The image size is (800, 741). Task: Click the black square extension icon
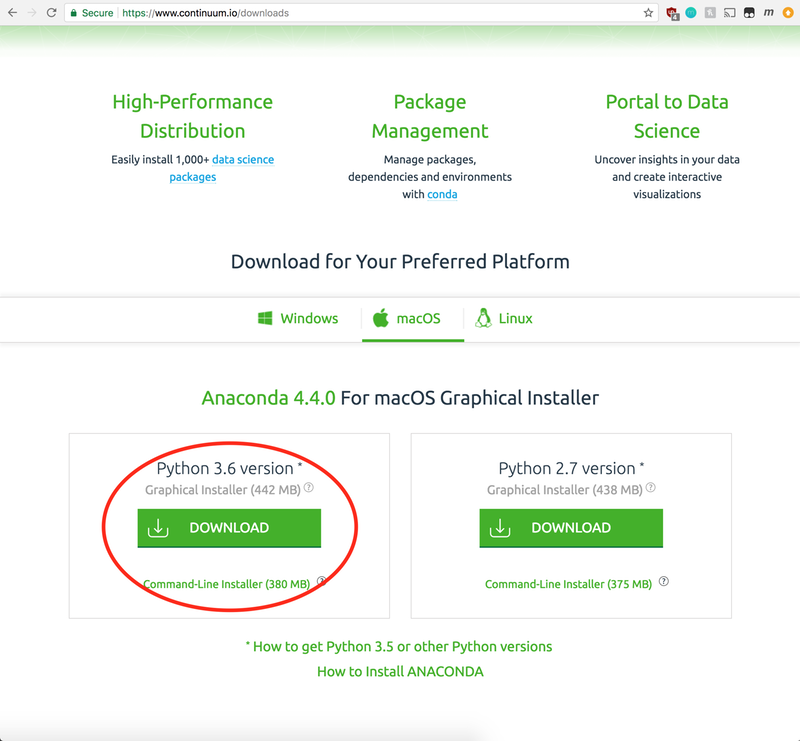pyautogui.click(x=749, y=13)
